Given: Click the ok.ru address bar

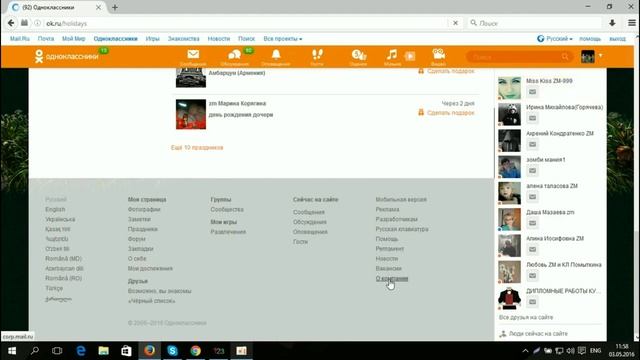Looking at the screenshot, I should pos(245,23).
